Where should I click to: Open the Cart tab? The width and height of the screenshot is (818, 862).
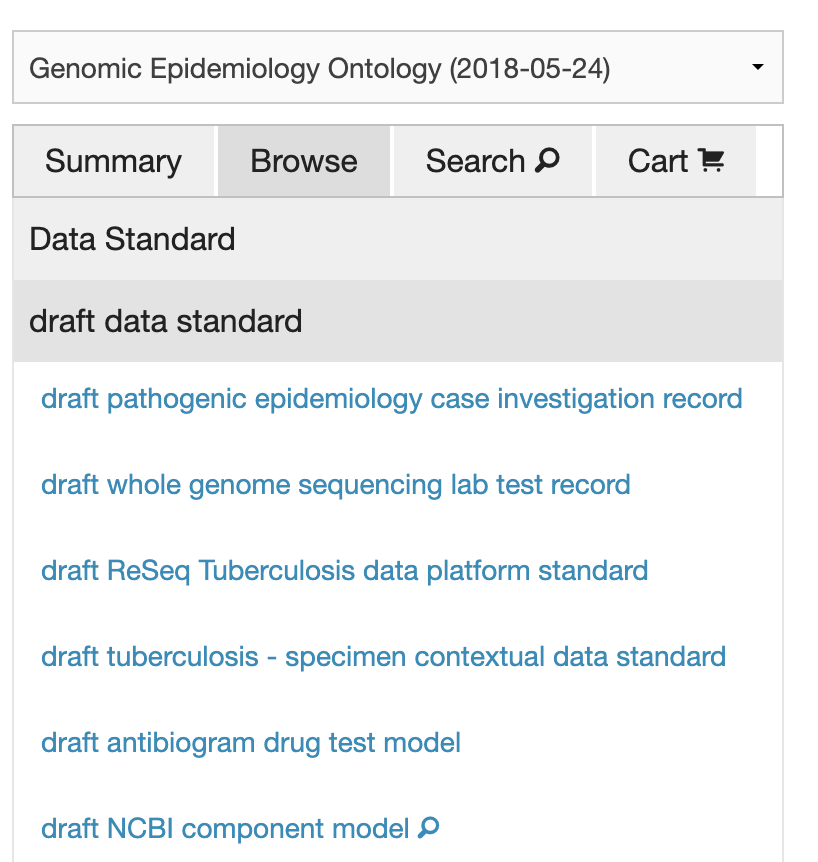[676, 160]
